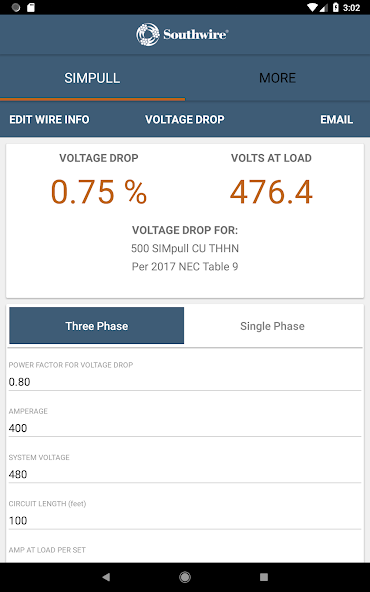Image resolution: width=370 pixels, height=592 pixels.
Task: Select Single Phase mode
Action: point(272,326)
